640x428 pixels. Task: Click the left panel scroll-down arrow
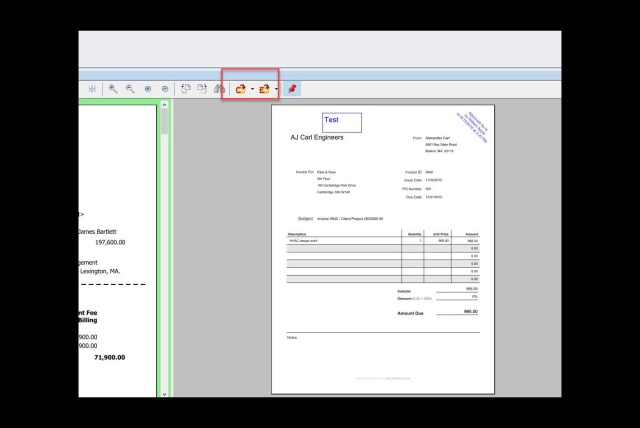point(164,394)
